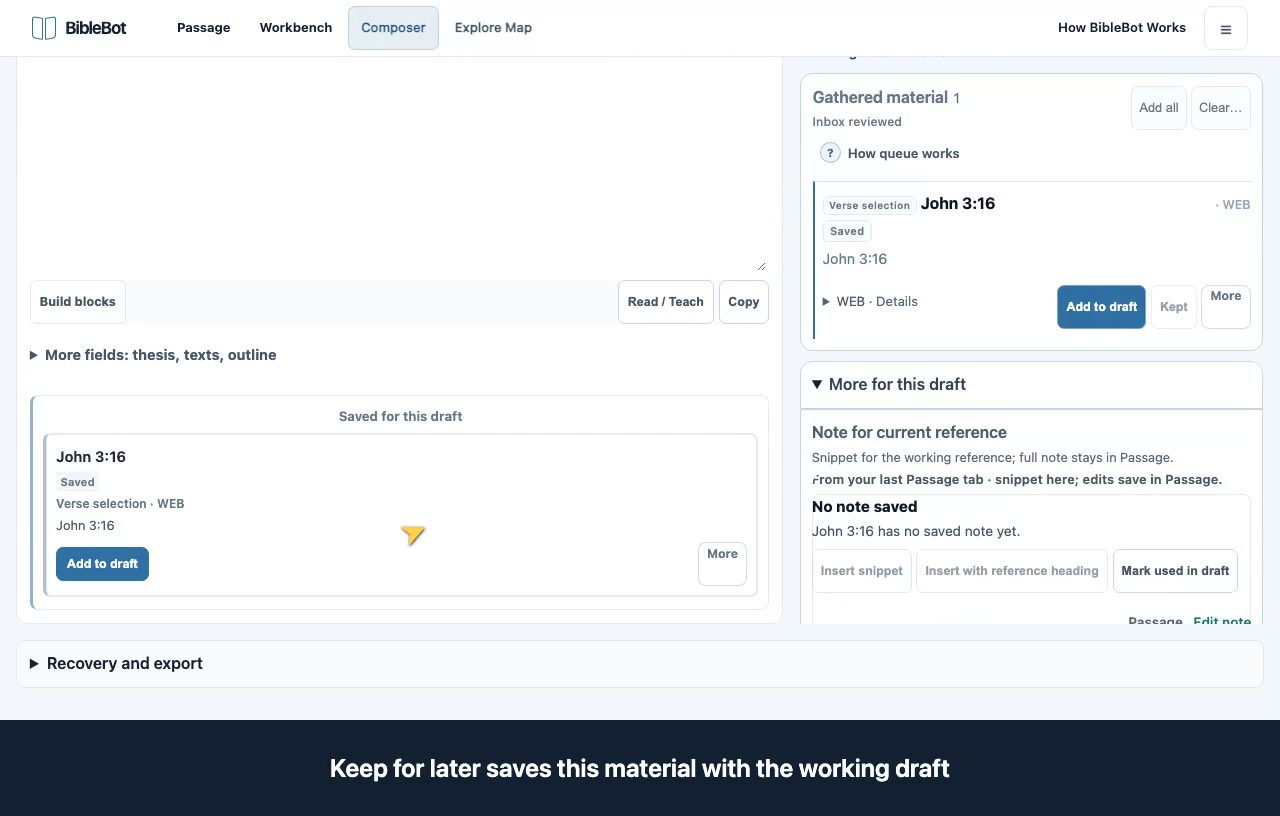Open the Edit note link
The width and height of the screenshot is (1280, 816).
coord(1222,621)
